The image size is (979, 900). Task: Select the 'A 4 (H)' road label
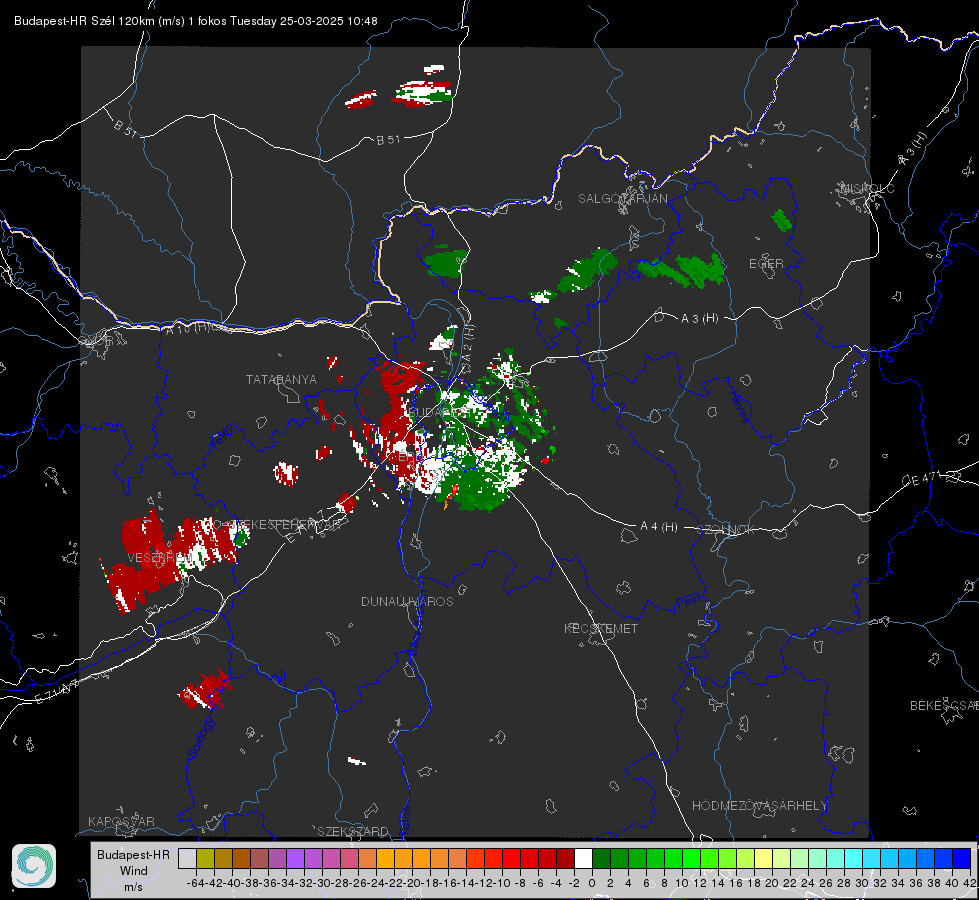(x=659, y=527)
